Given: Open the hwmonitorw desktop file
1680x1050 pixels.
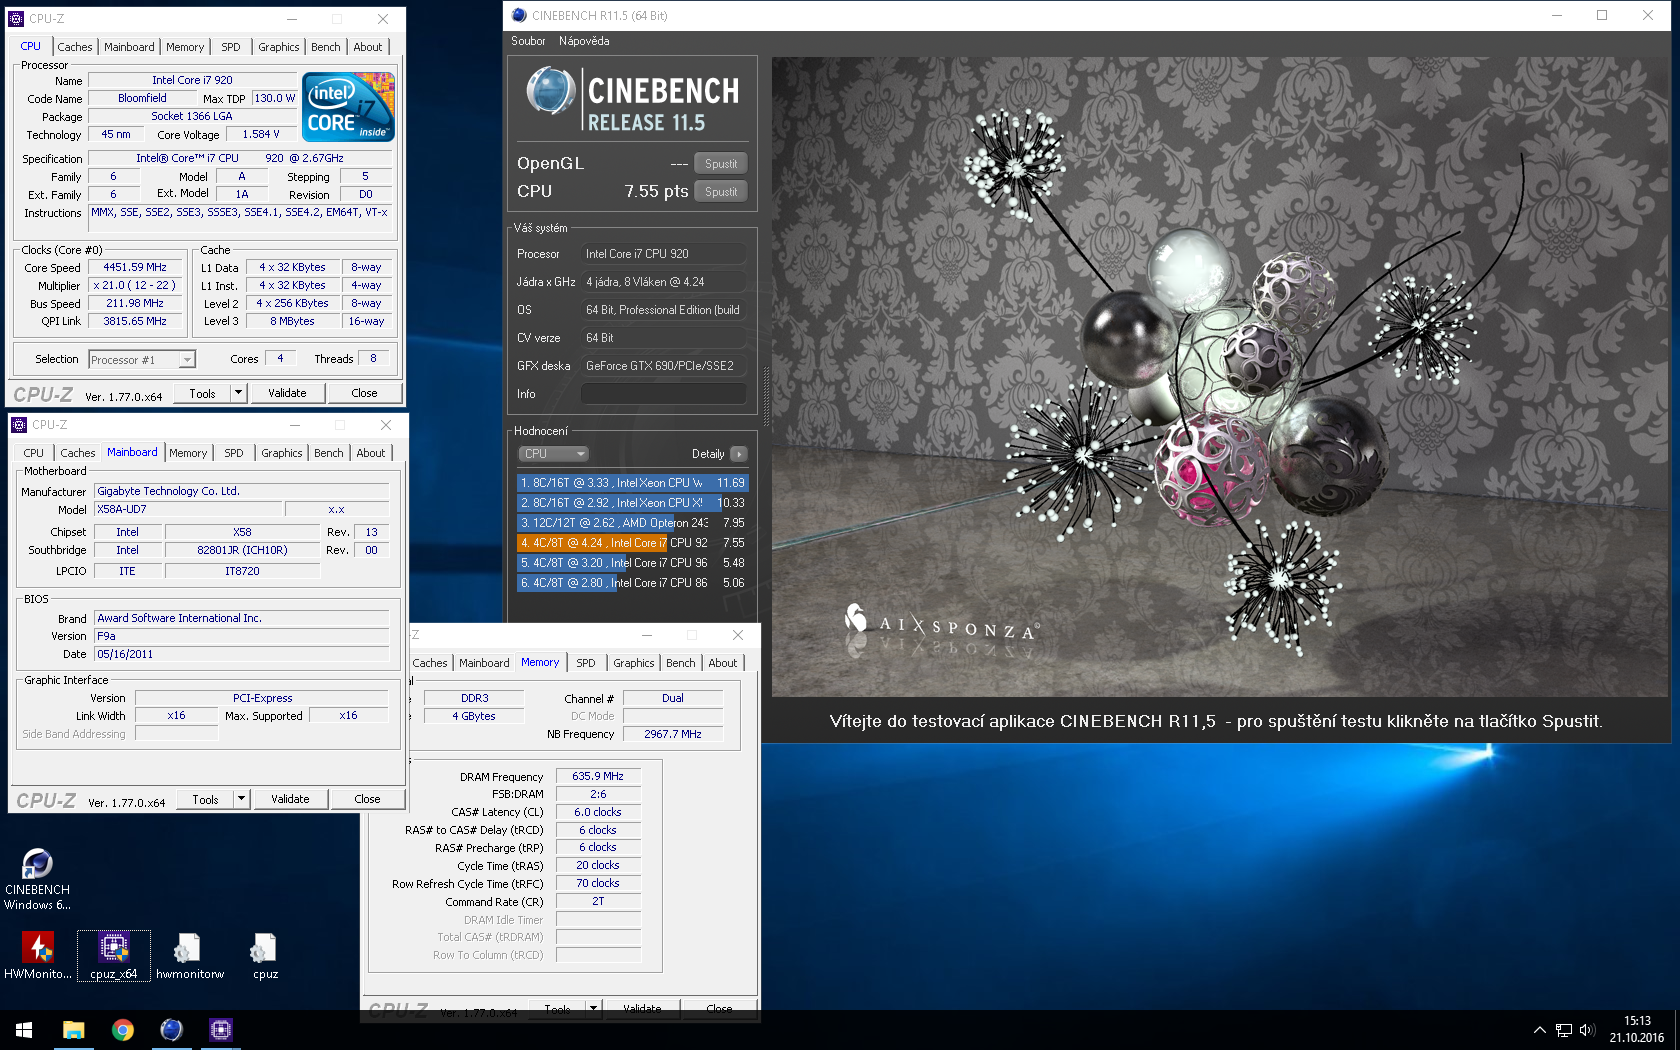Looking at the screenshot, I should click(189, 955).
